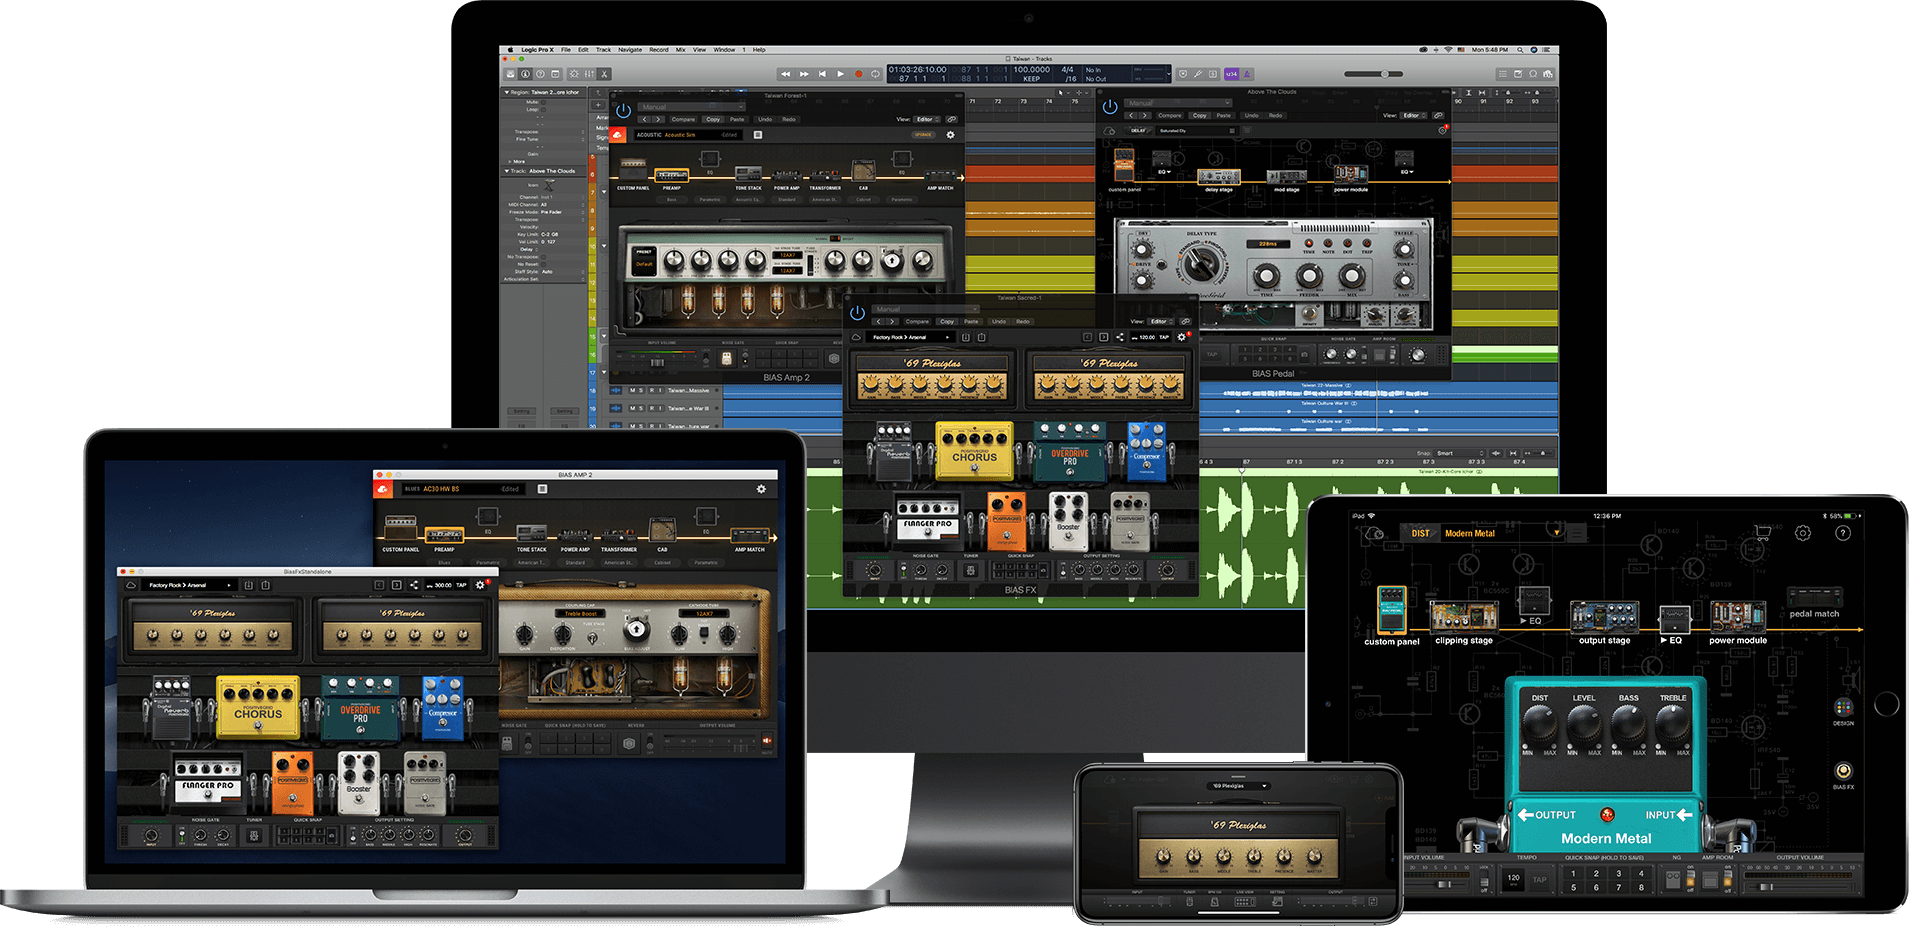Open the Track menu in Logic Pro X
The width and height of the screenshot is (1909, 928).
click(603, 49)
